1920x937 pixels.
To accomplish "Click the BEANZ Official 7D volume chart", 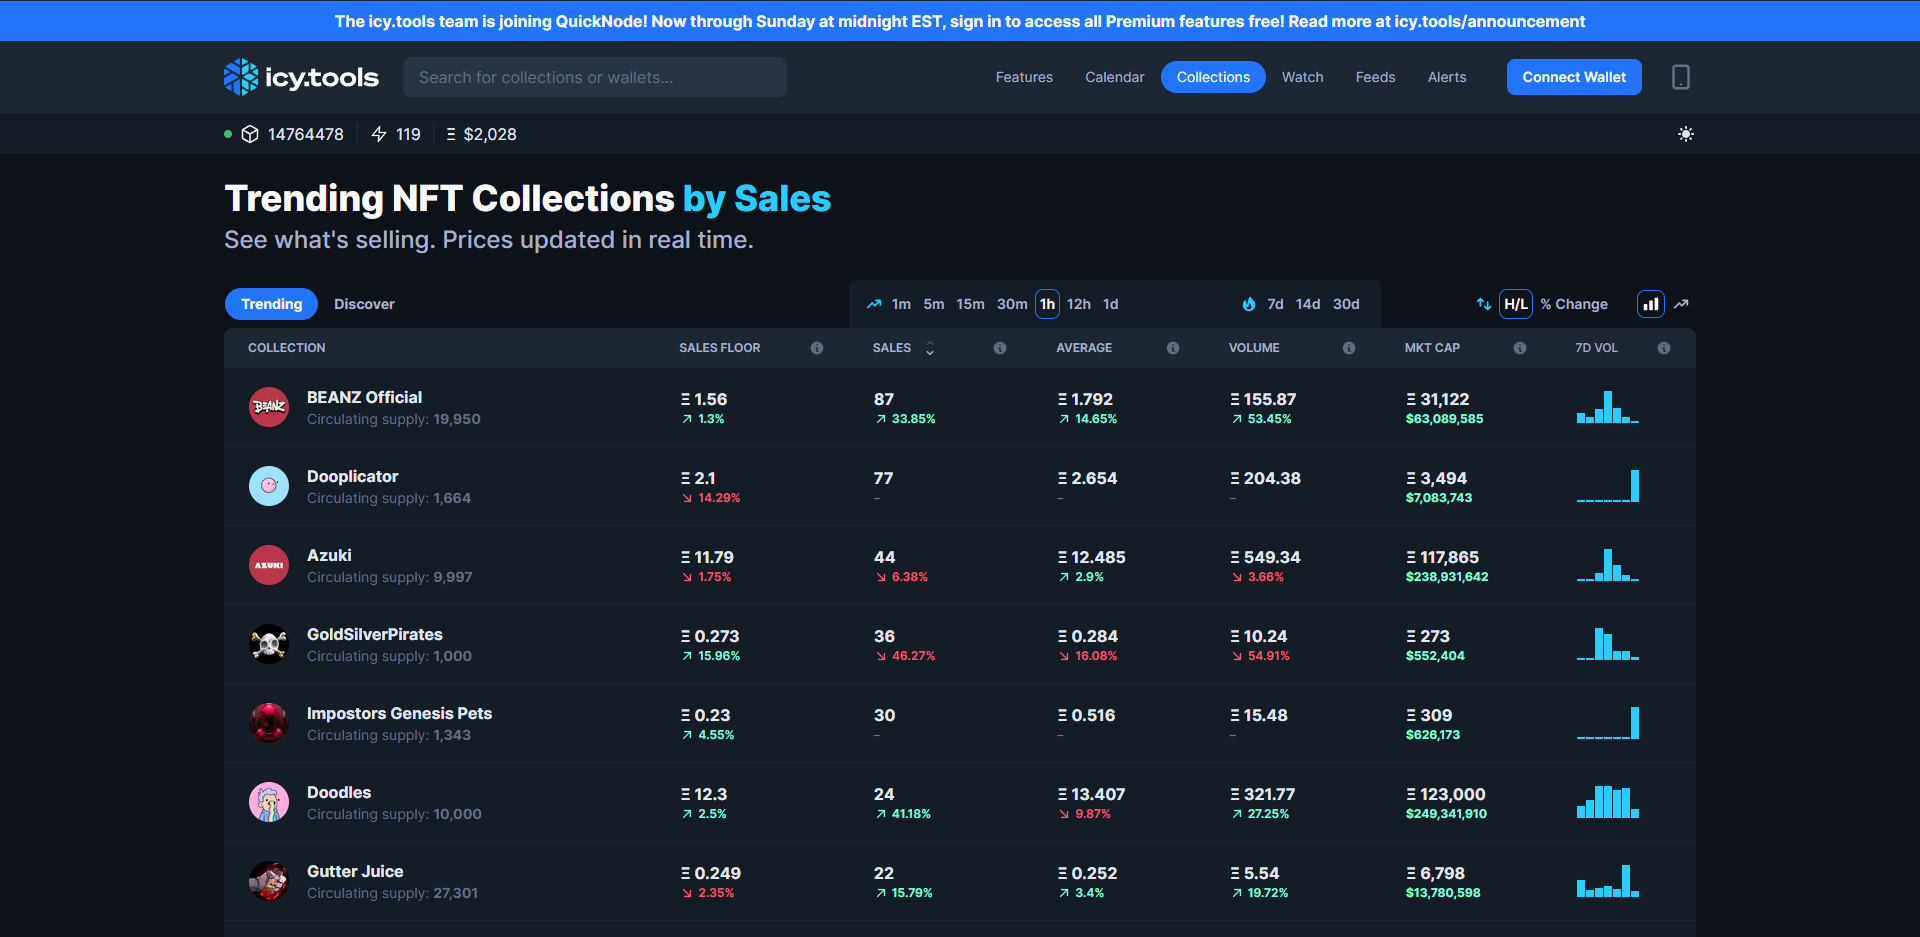I will tap(1608, 407).
